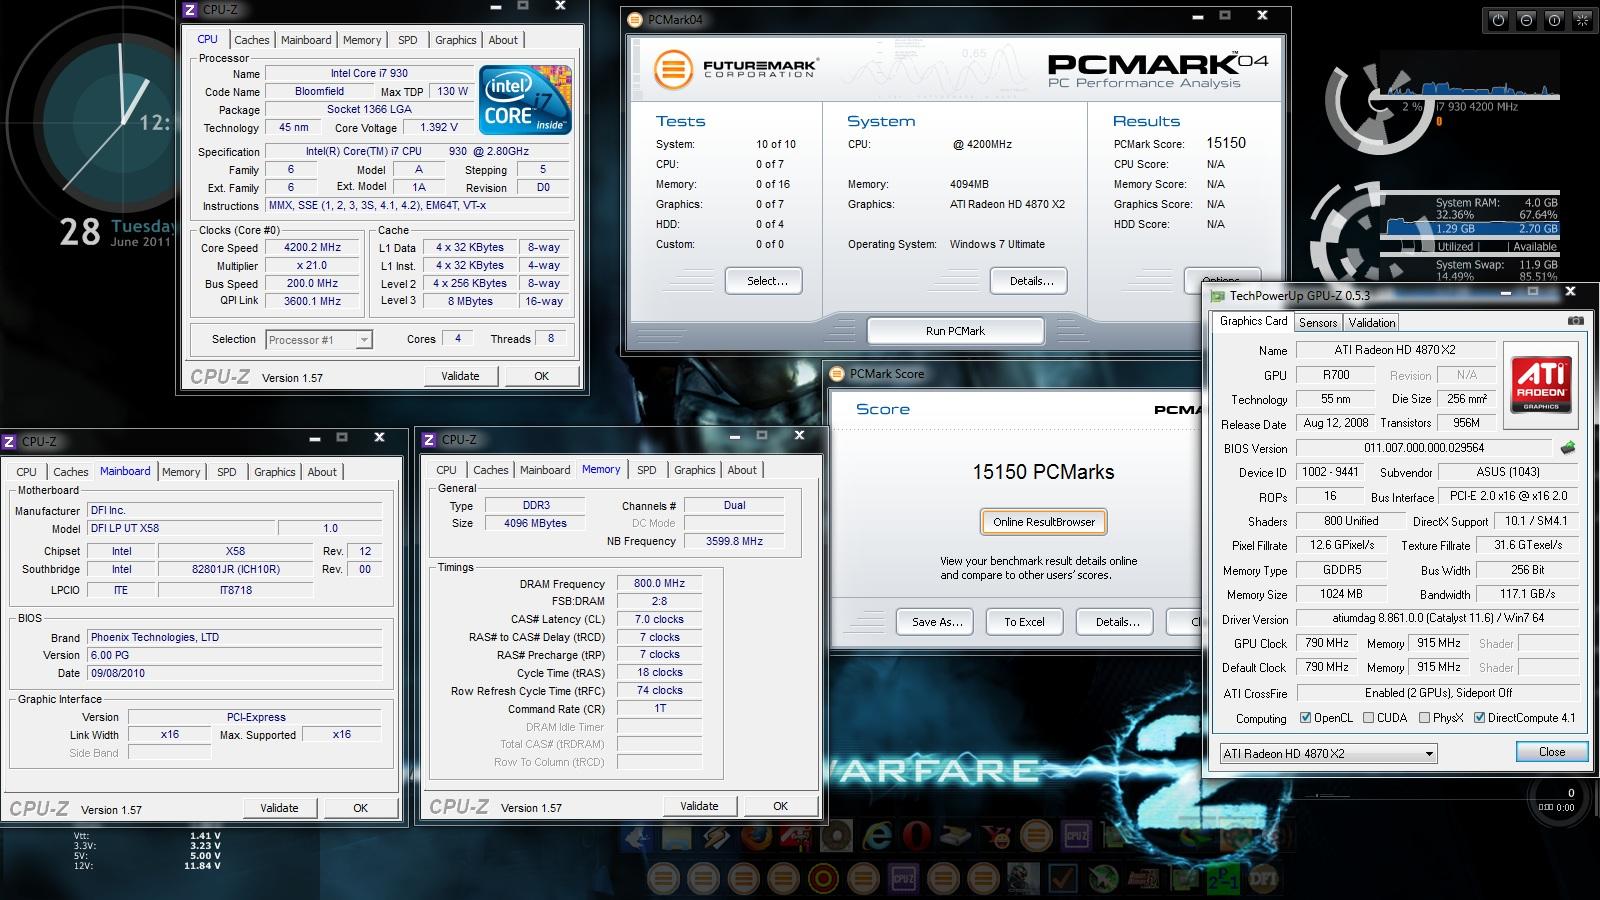Screen dimensions: 1600x900
Task: Click the motherboard model field DFI LP UT X58
Action: point(179,528)
